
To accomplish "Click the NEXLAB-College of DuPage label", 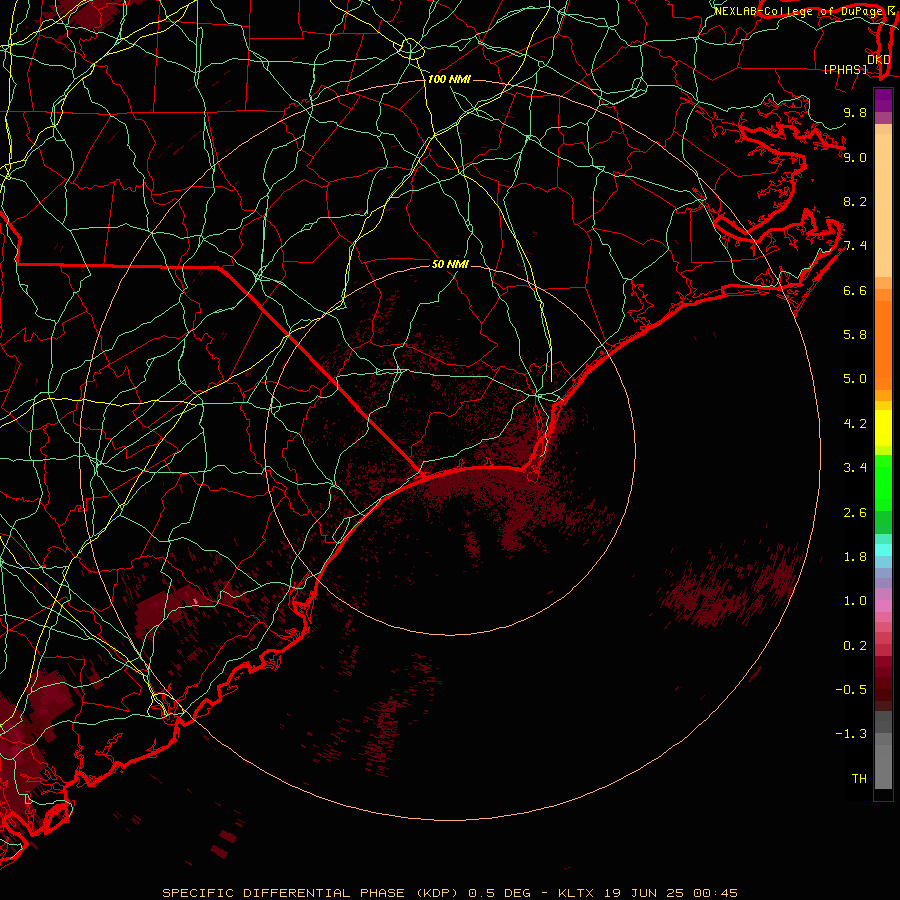I will [798, 11].
